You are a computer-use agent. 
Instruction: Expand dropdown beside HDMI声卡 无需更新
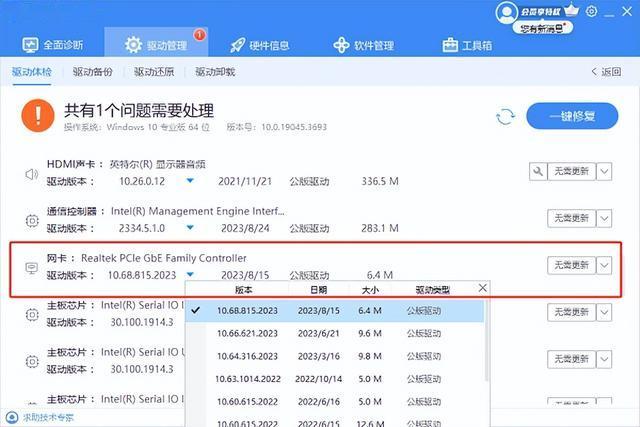[x=604, y=171]
